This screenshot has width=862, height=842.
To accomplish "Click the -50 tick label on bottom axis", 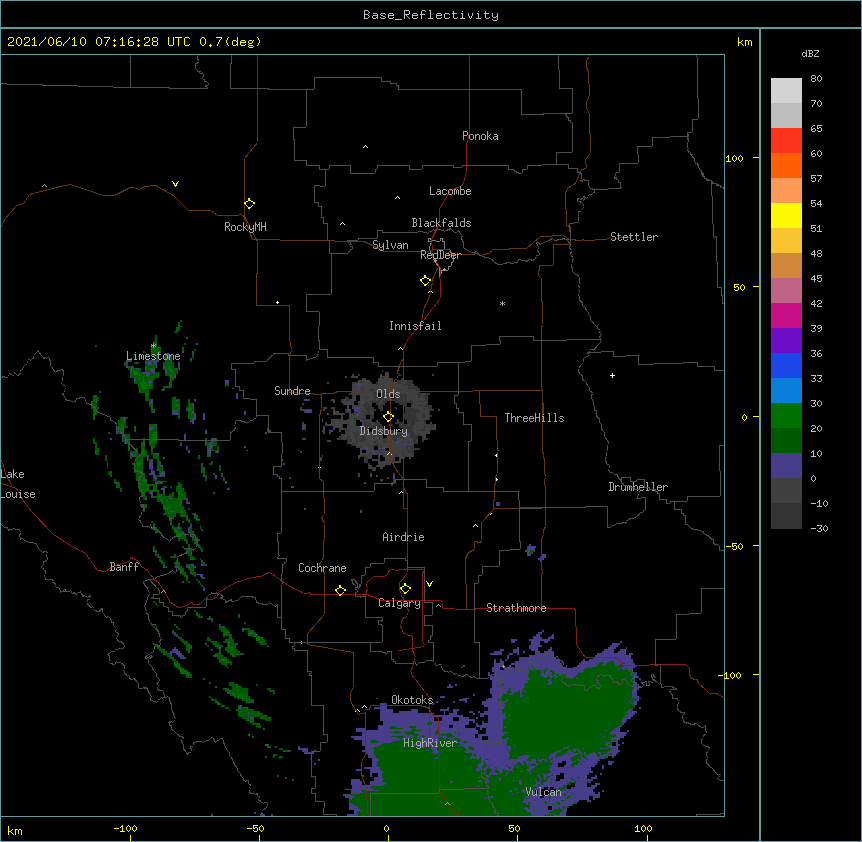I will click(x=255, y=828).
